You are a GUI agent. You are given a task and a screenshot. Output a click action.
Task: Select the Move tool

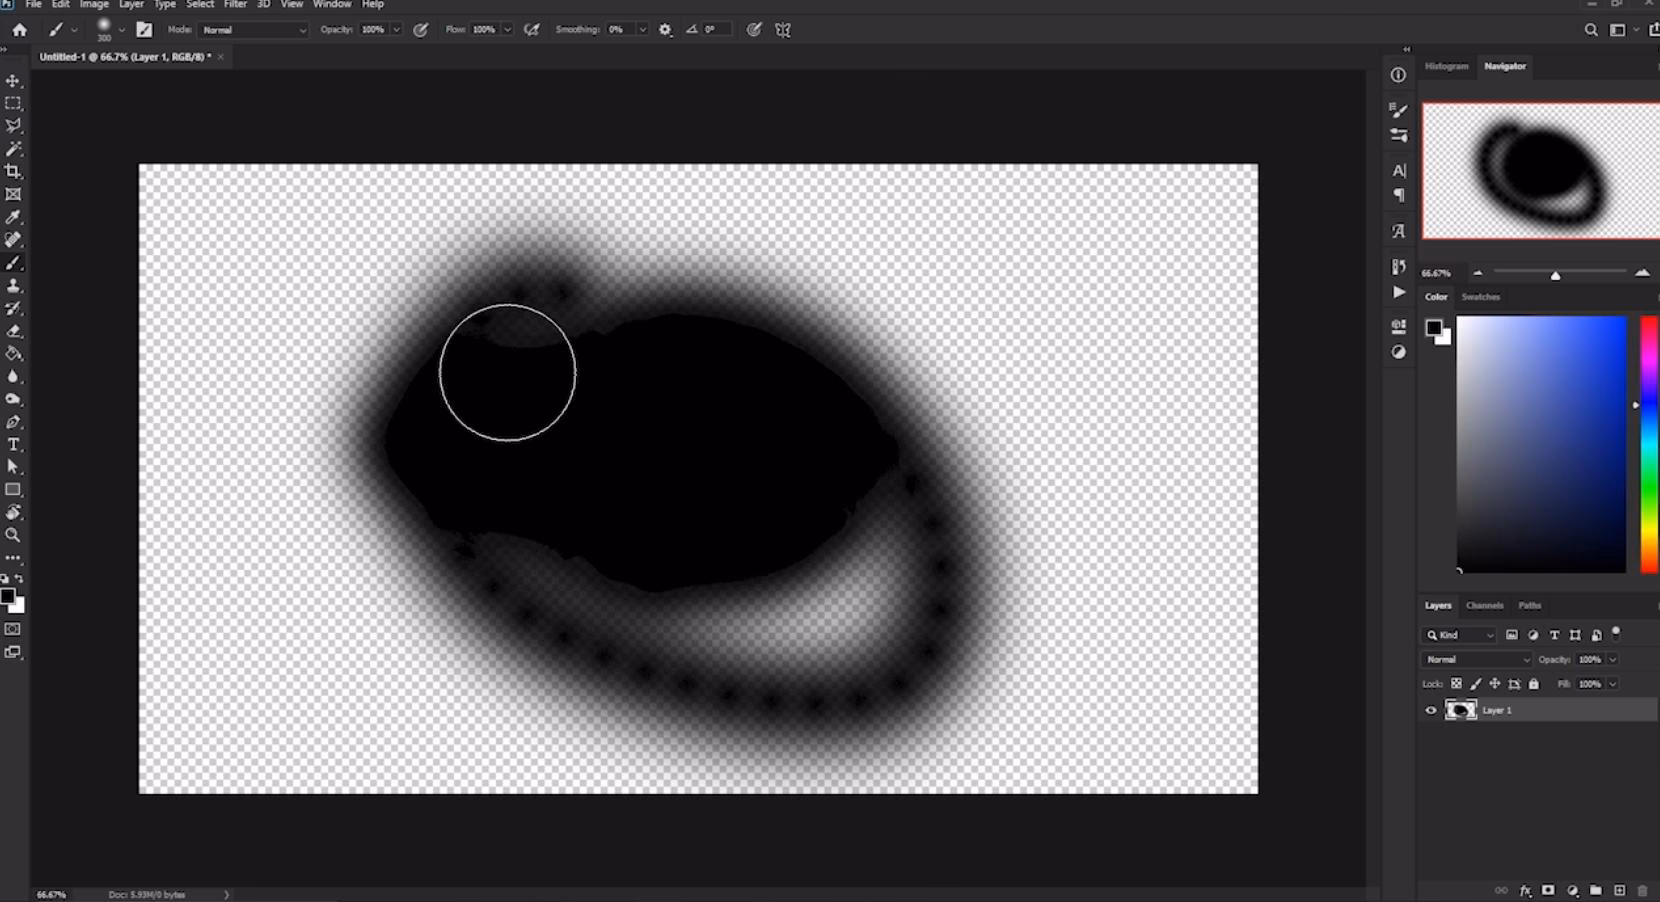13,81
